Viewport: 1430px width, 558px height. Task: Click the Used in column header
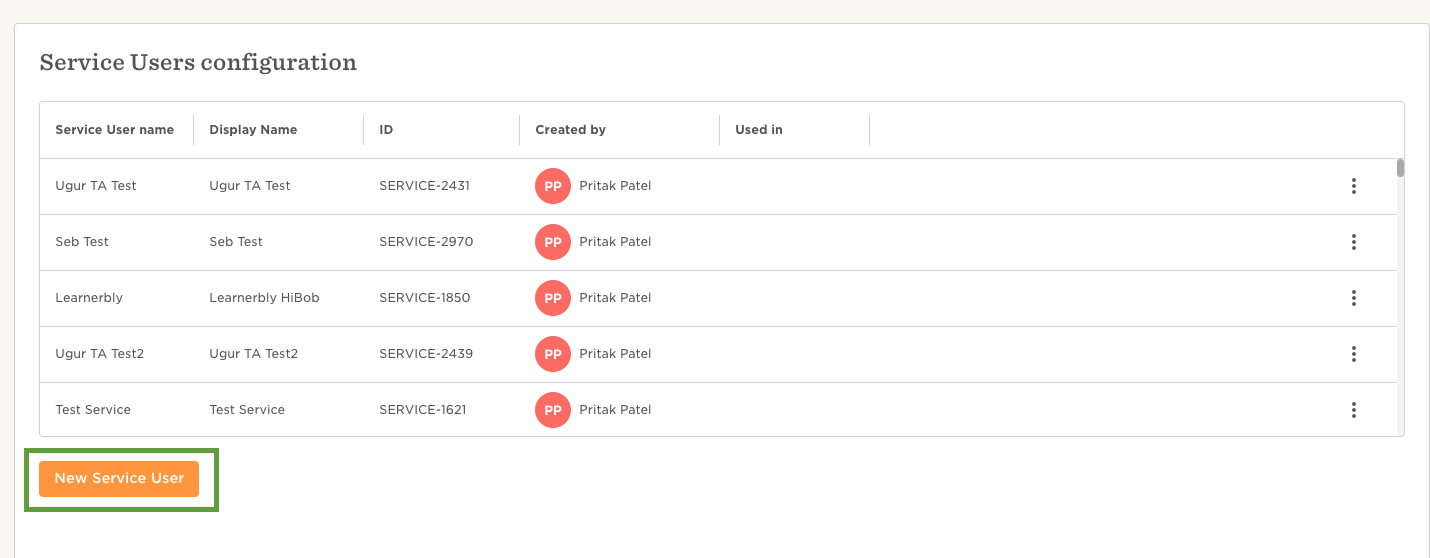pyautogui.click(x=759, y=130)
